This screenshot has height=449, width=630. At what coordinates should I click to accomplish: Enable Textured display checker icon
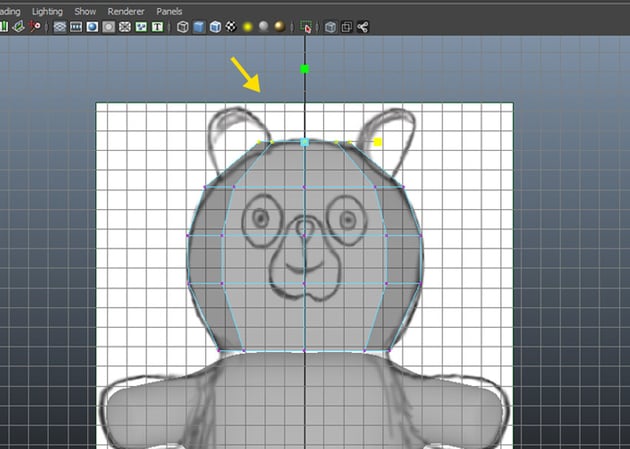231,27
